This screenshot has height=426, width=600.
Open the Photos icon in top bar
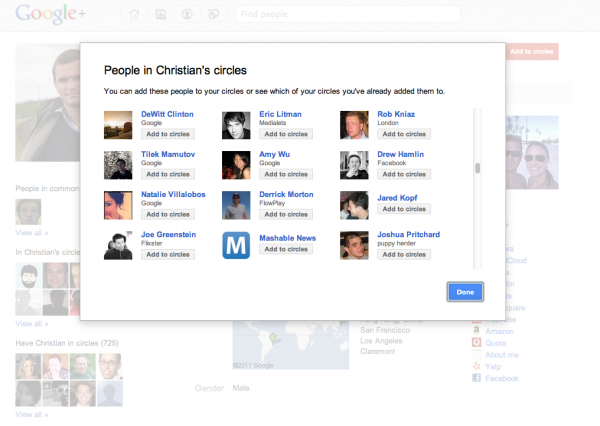tap(160, 14)
